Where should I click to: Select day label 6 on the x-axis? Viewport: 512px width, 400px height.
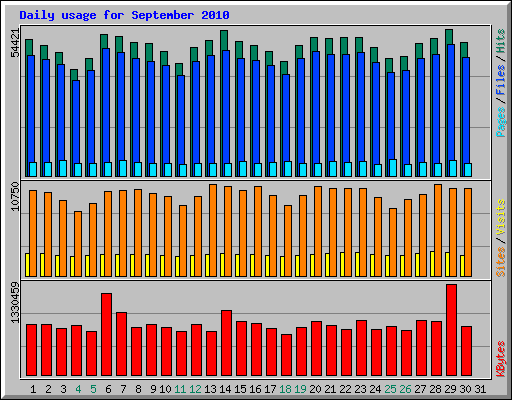coord(108,389)
